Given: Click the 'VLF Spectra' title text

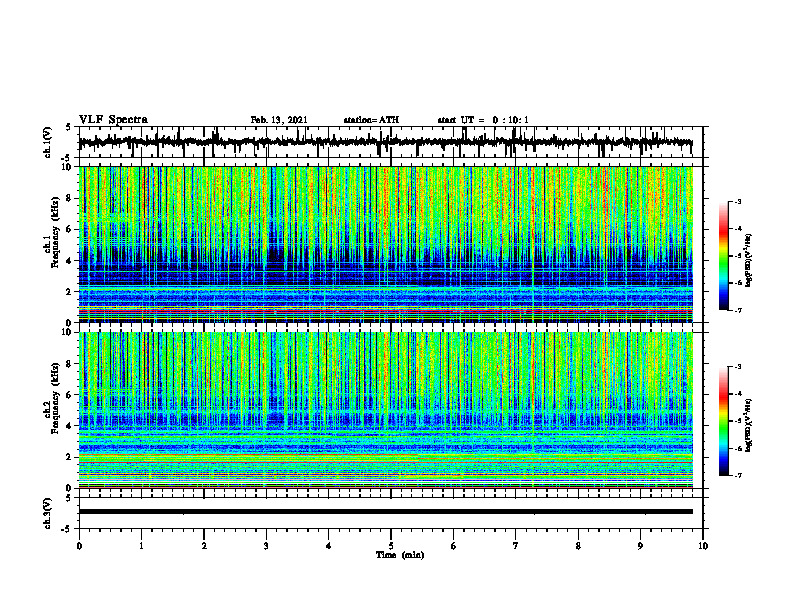Looking at the screenshot, I should (113, 120).
